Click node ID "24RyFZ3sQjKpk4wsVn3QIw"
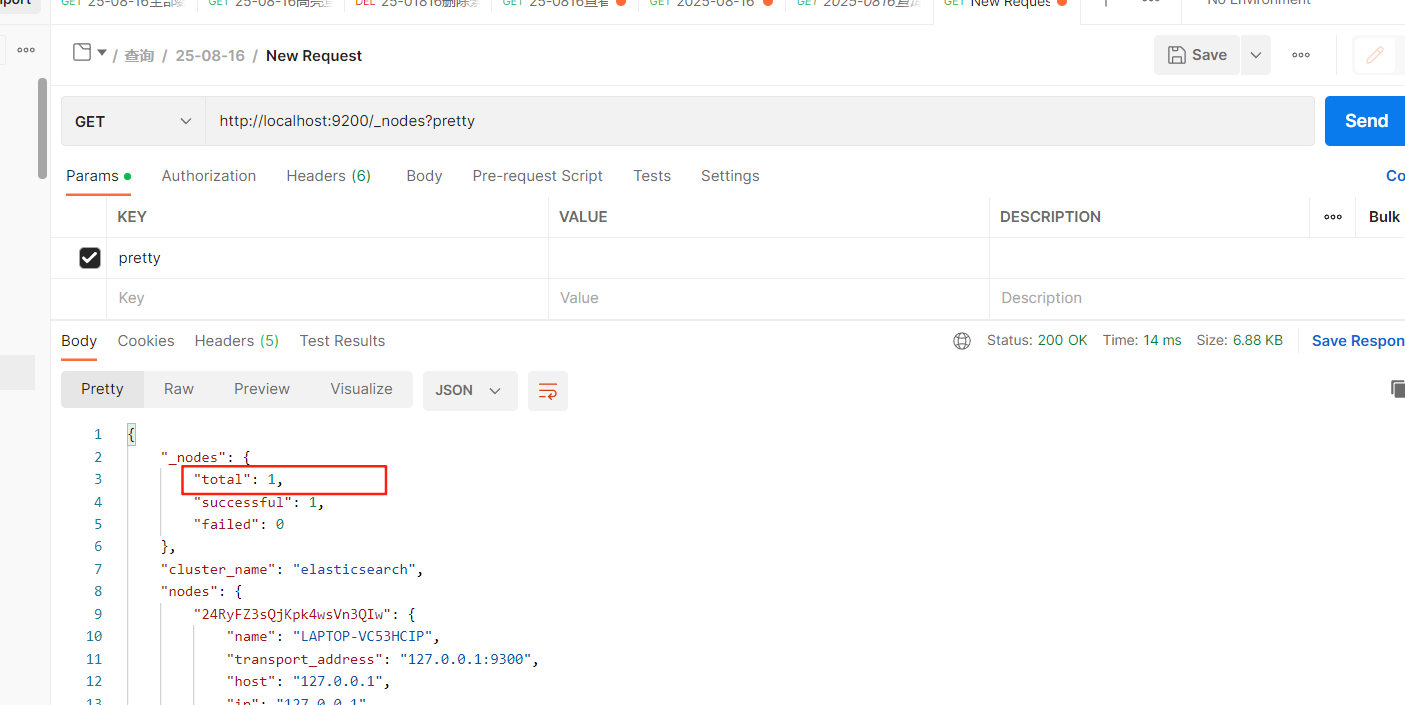The width and height of the screenshot is (1405, 705). coord(297,614)
